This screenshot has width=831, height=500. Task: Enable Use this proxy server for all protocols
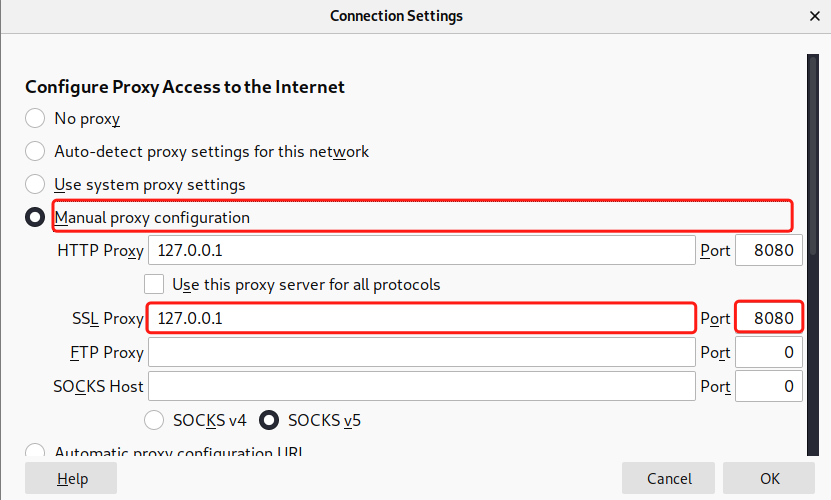[154, 284]
